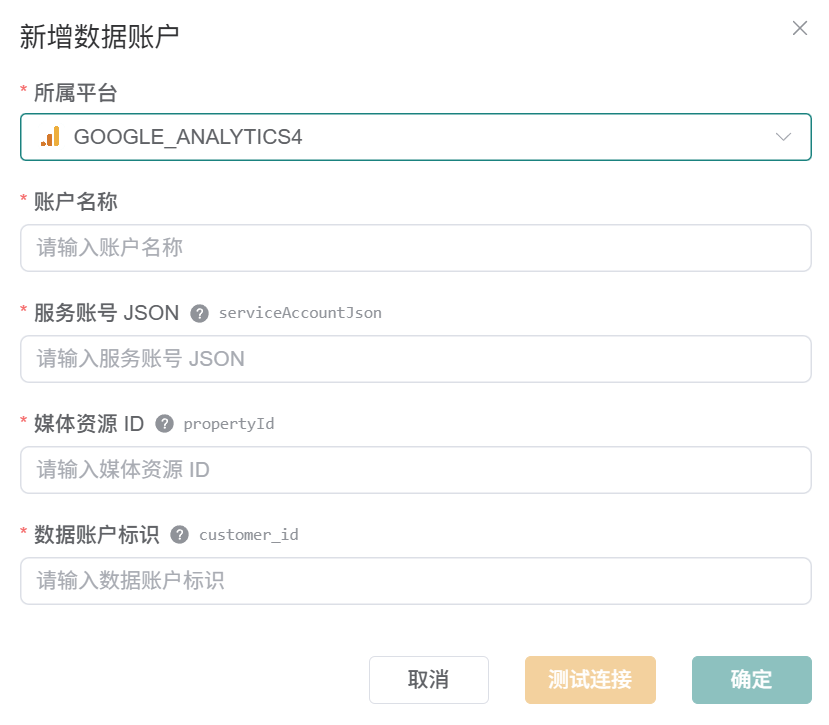Screen dimensions: 829x725
Task: Click the 新增数据账户 dialog title
Action: [99, 37]
